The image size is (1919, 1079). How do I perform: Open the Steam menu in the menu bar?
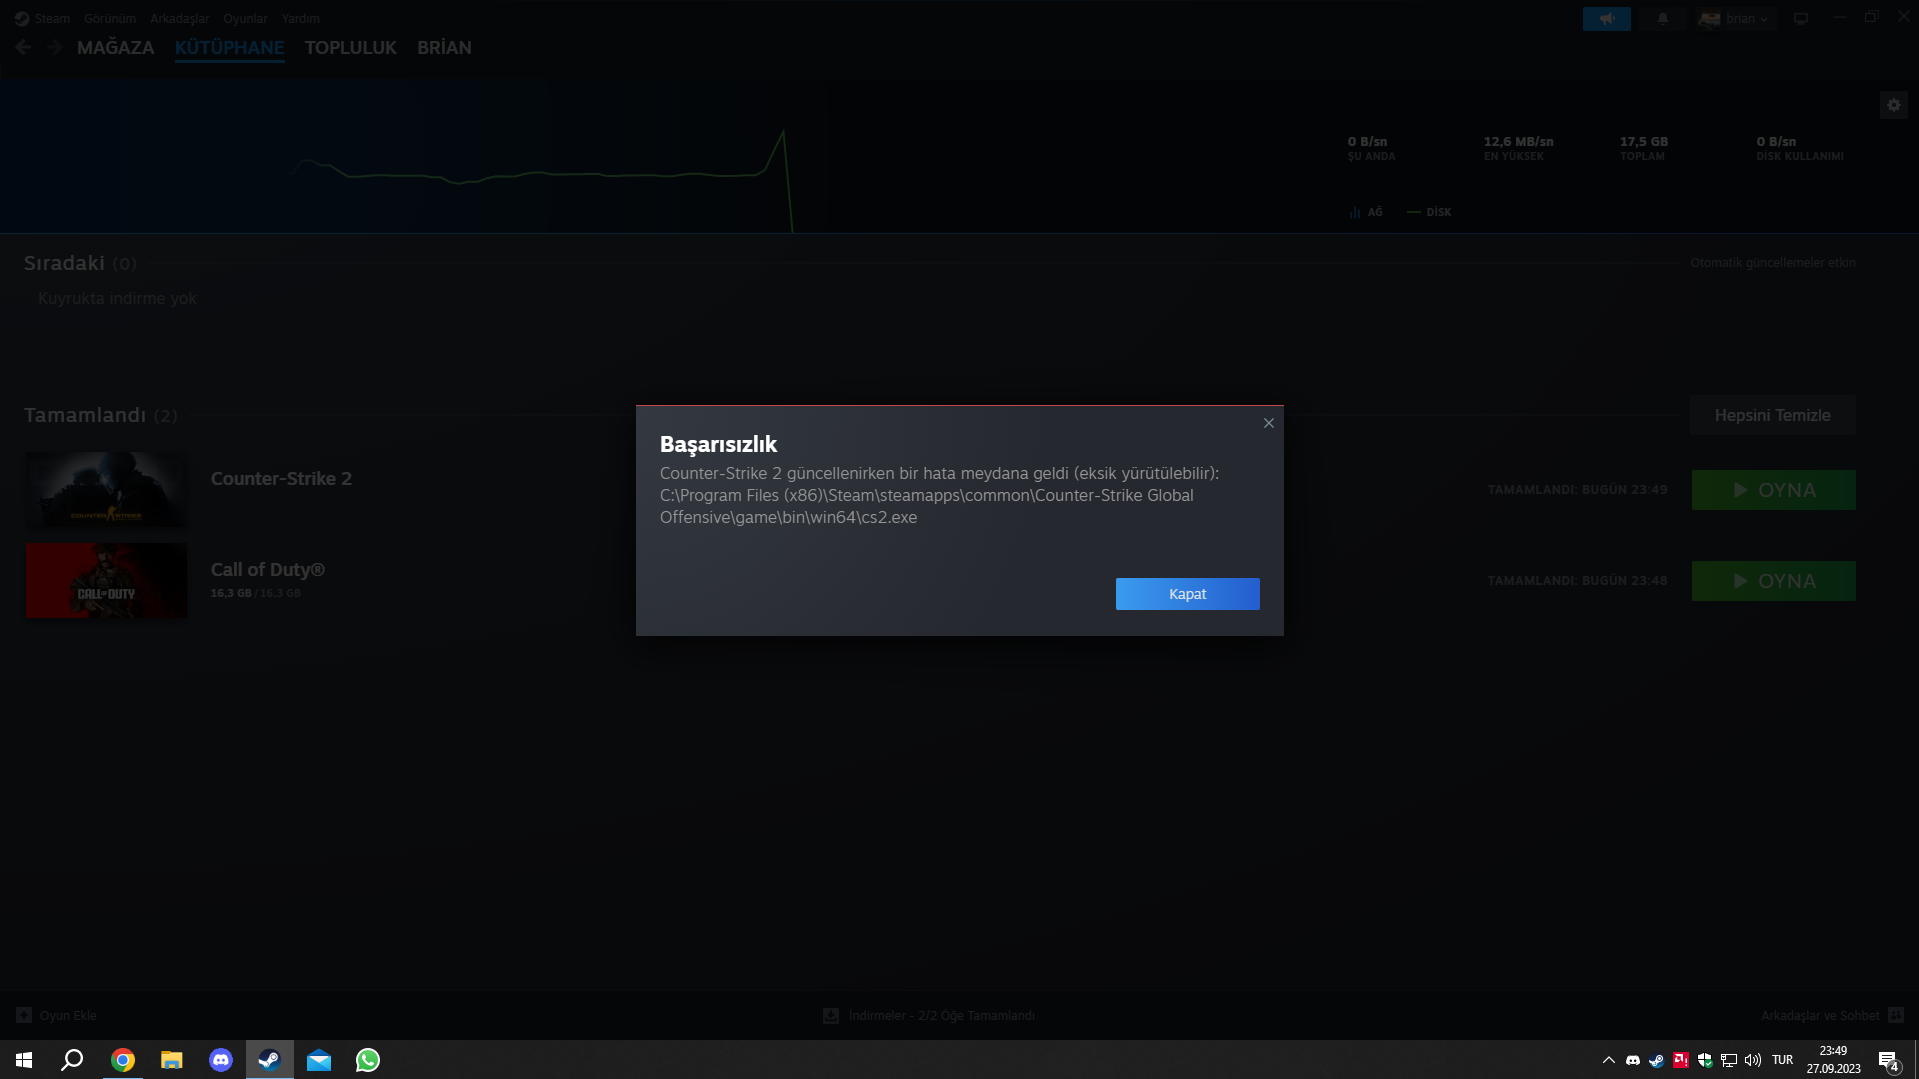tap(52, 18)
